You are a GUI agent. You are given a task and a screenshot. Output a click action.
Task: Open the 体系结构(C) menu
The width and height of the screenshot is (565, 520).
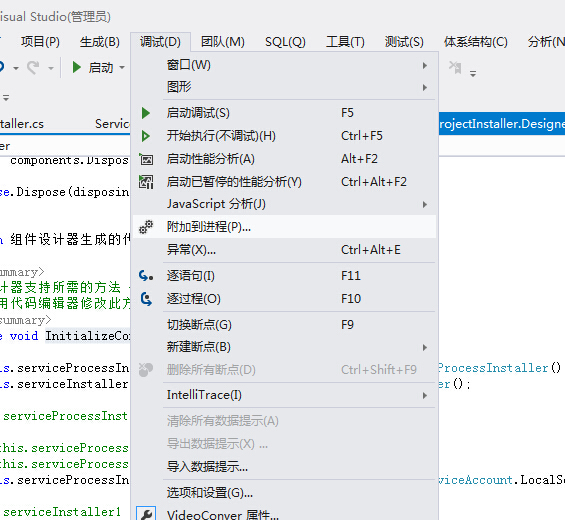coord(476,42)
